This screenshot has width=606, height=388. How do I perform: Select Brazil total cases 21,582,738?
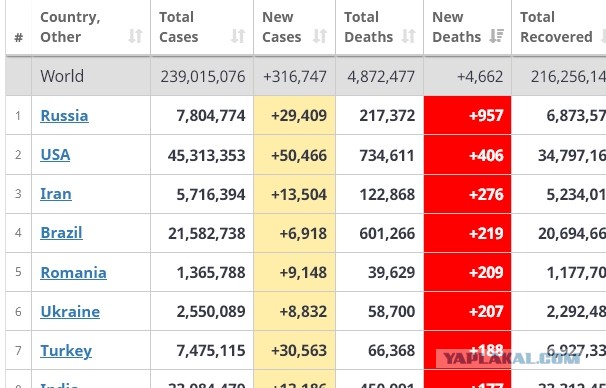207,233
